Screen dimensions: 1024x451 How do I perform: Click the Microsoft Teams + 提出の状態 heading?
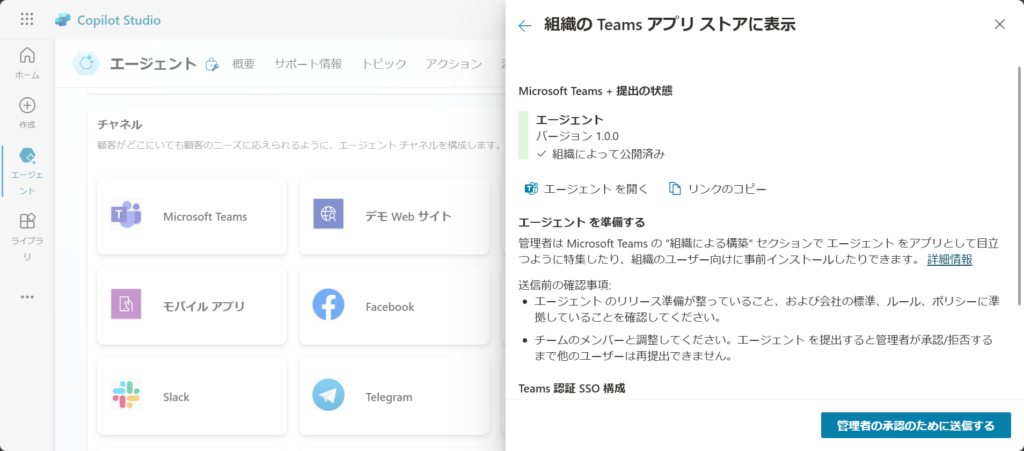click(x=596, y=91)
